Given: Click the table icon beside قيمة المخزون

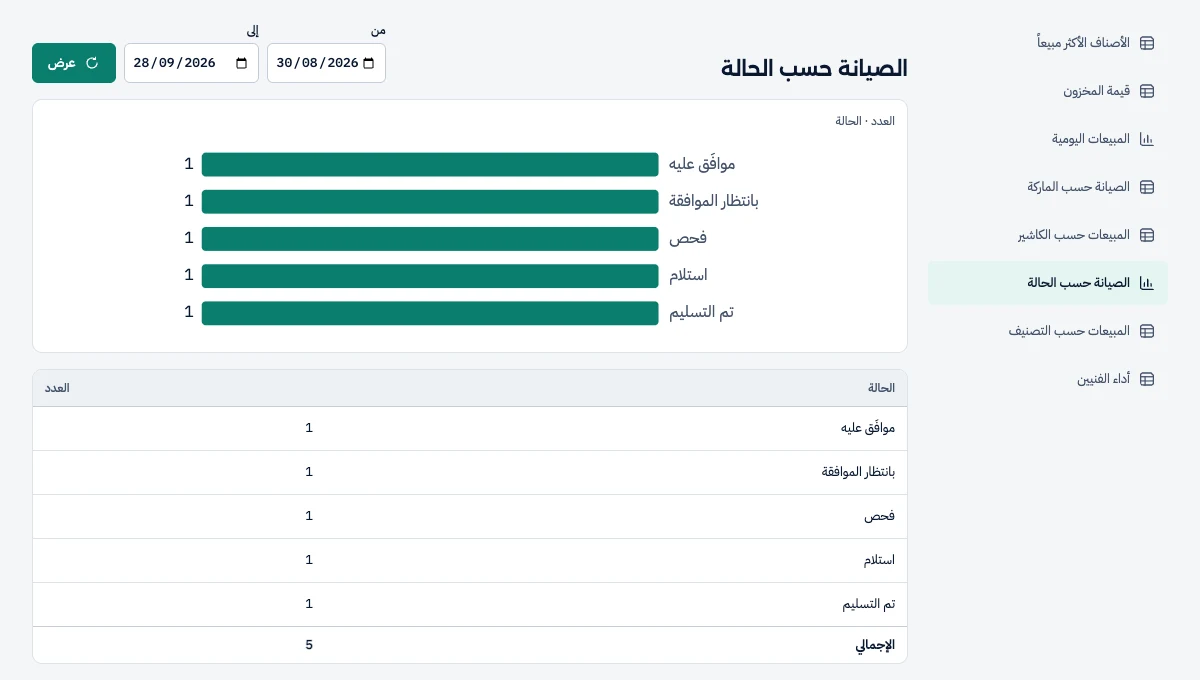Looking at the screenshot, I should [1147, 91].
